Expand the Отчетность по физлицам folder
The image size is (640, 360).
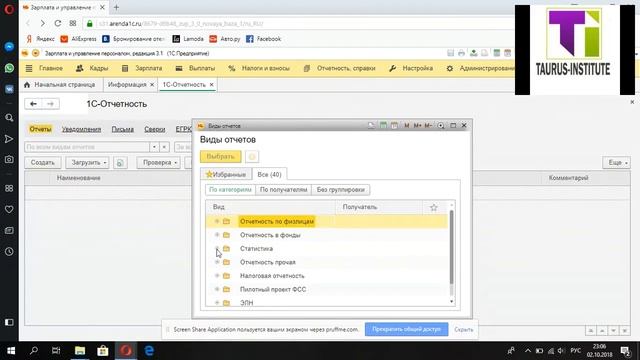[x=217, y=221]
